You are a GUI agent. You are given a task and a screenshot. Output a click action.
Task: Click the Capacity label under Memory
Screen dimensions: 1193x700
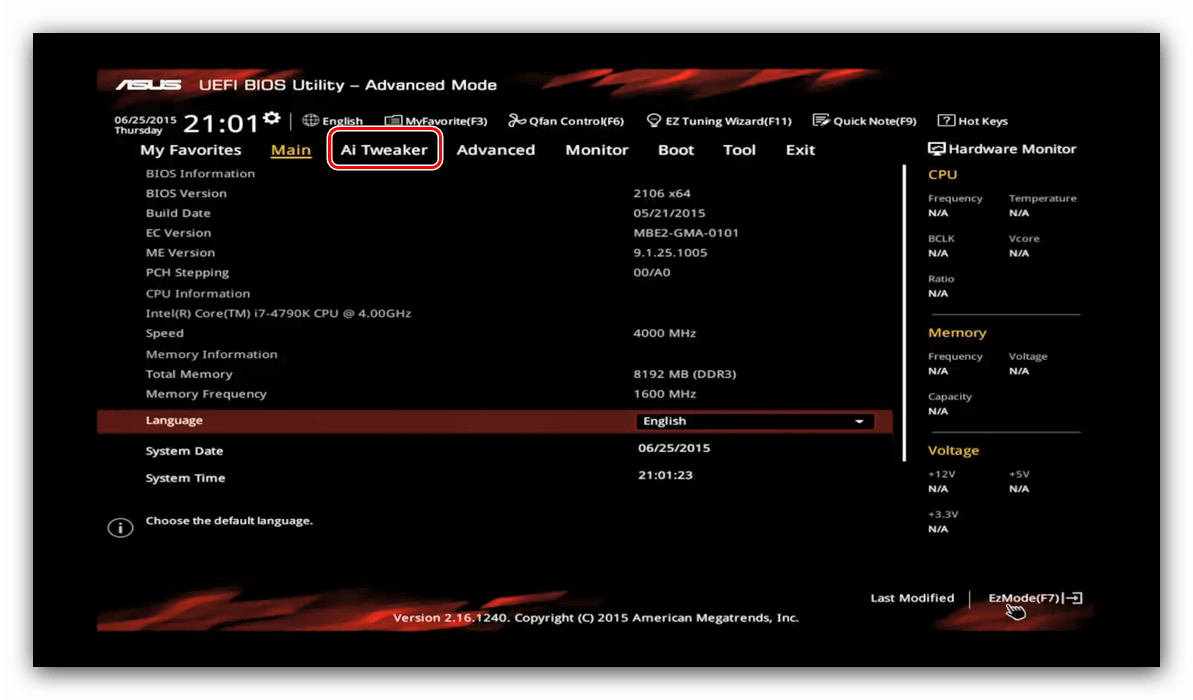click(x=950, y=397)
